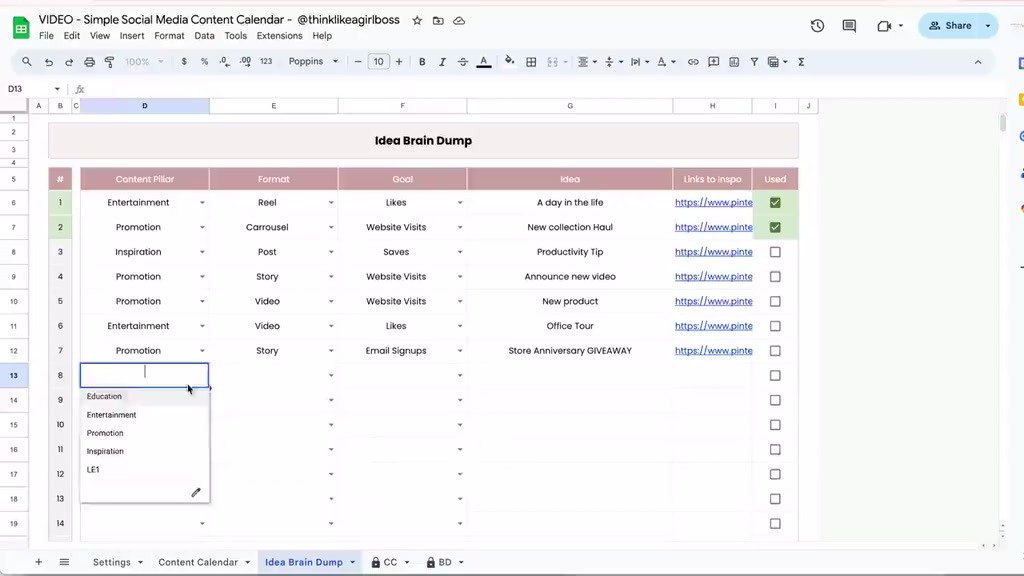The image size is (1024, 576).
Task: Click the create filter icon
Action: 754,62
